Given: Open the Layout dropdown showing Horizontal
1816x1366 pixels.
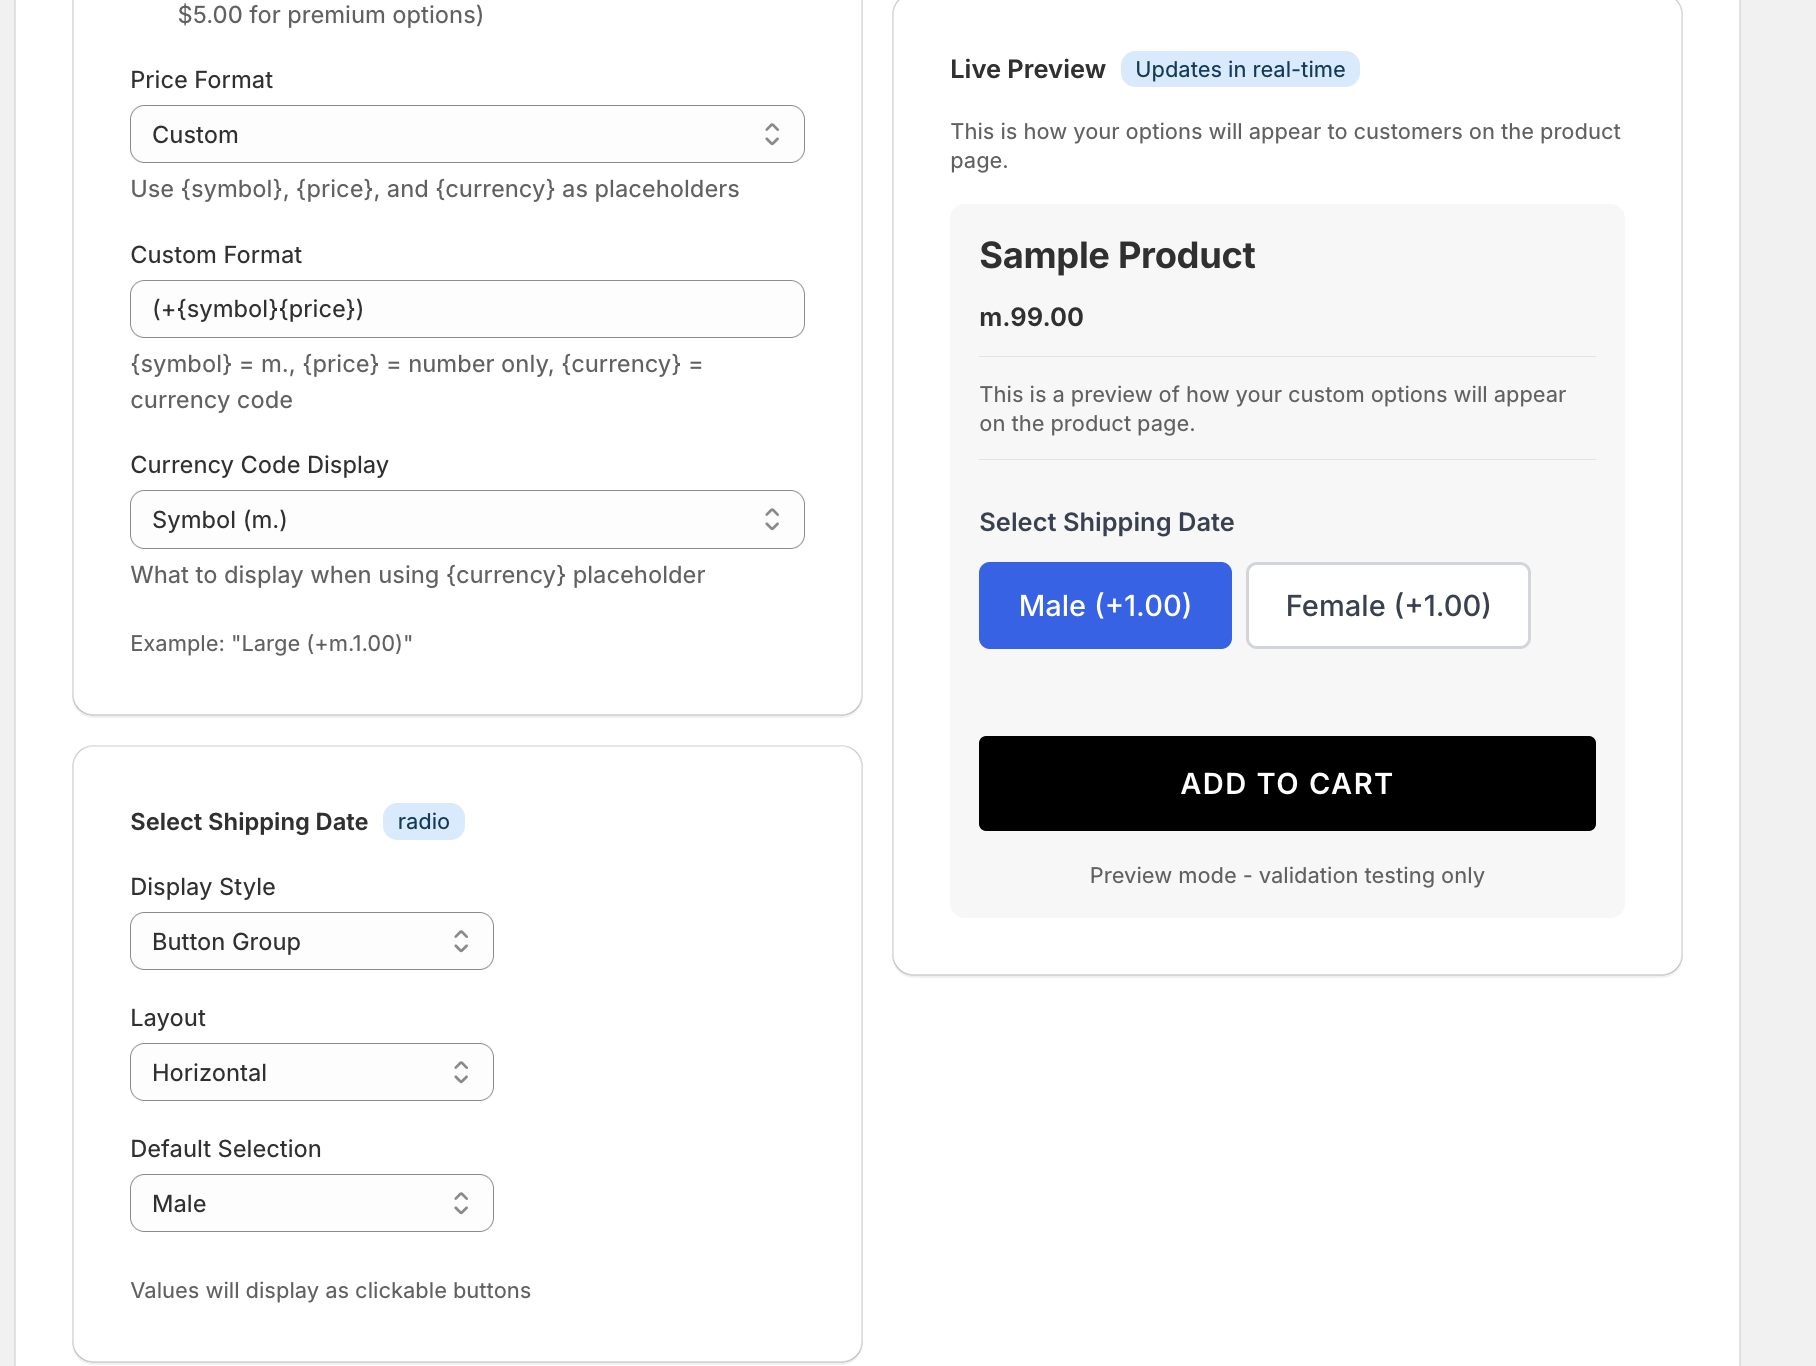Looking at the screenshot, I should coord(311,1072).
